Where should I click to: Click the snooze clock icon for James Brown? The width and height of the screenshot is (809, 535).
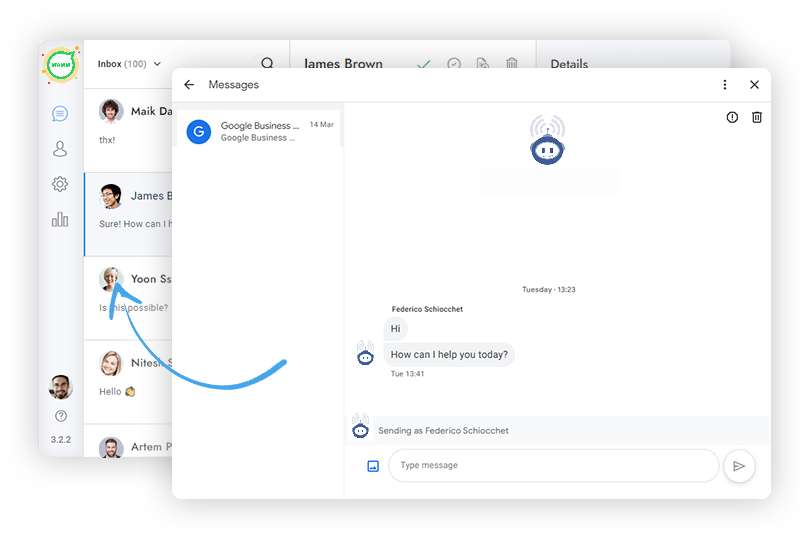454,63
